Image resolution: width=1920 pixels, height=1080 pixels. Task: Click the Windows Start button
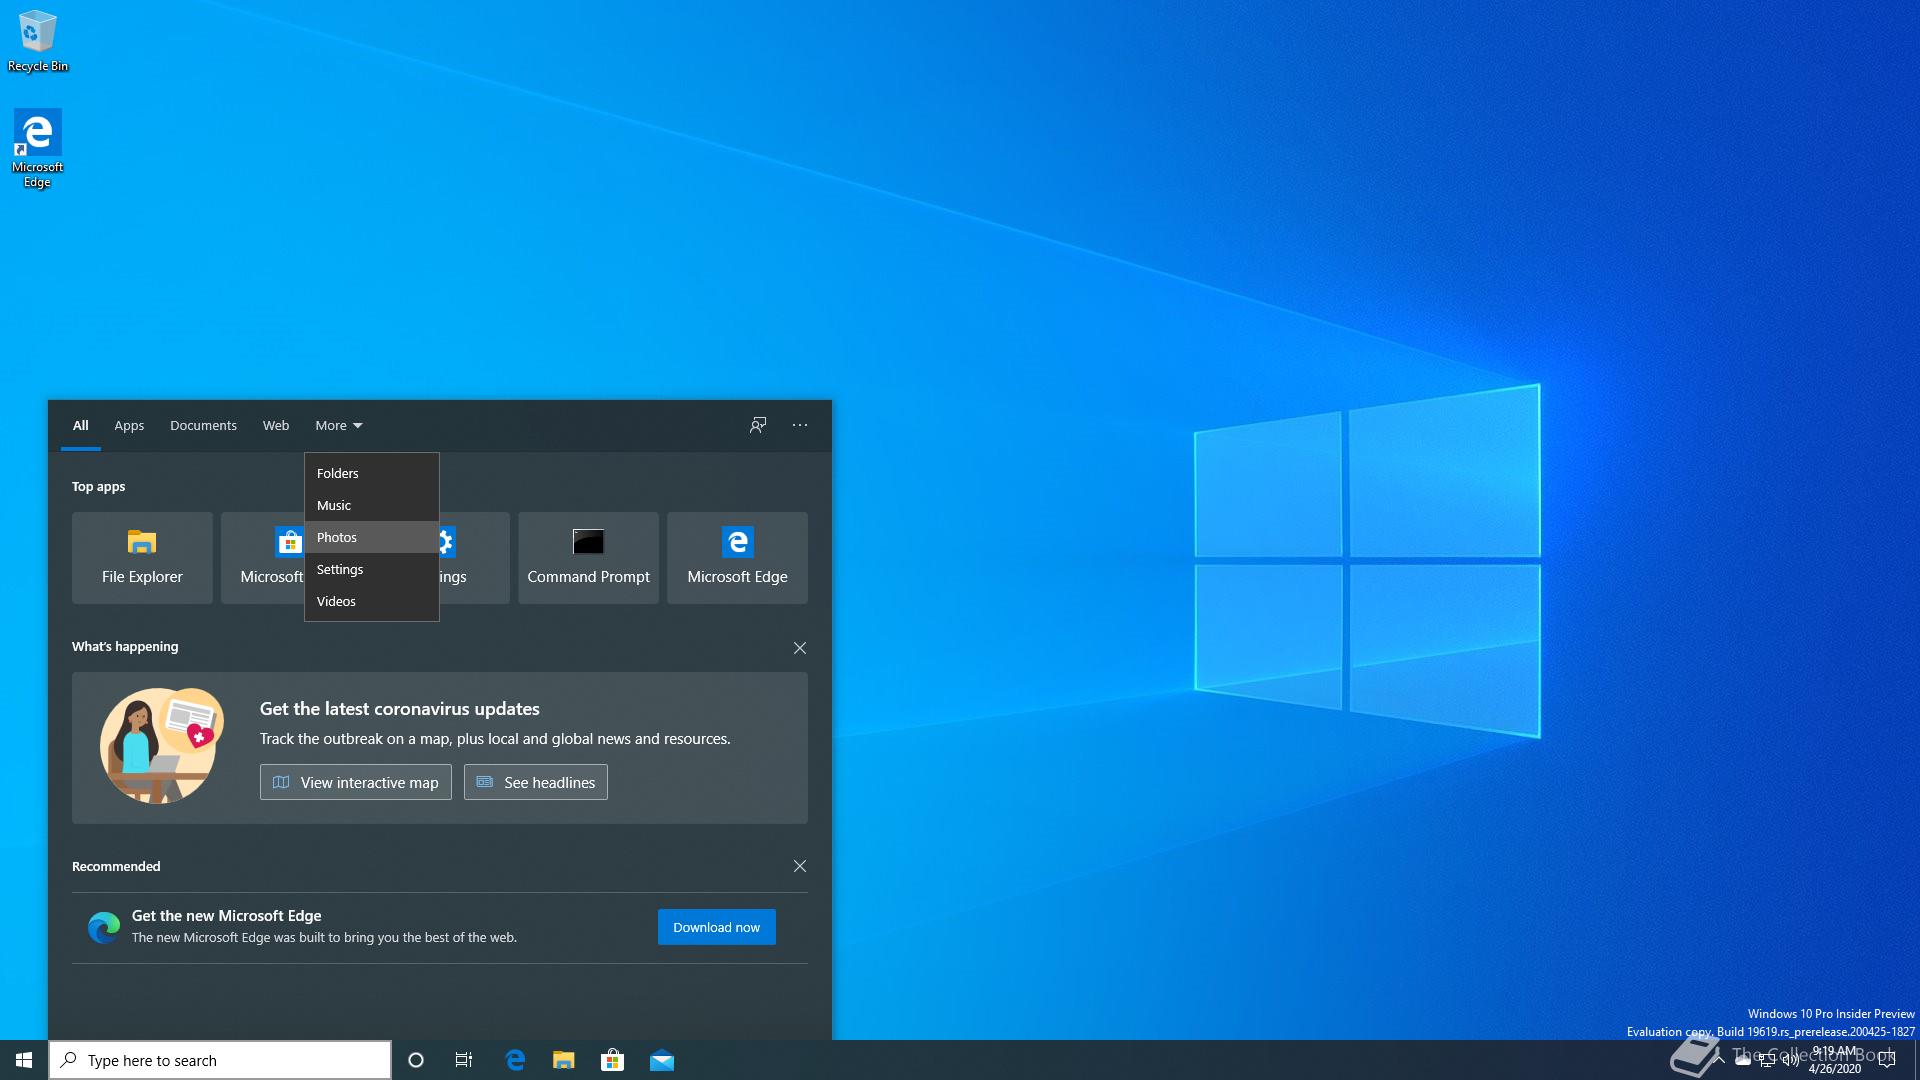24,1060
